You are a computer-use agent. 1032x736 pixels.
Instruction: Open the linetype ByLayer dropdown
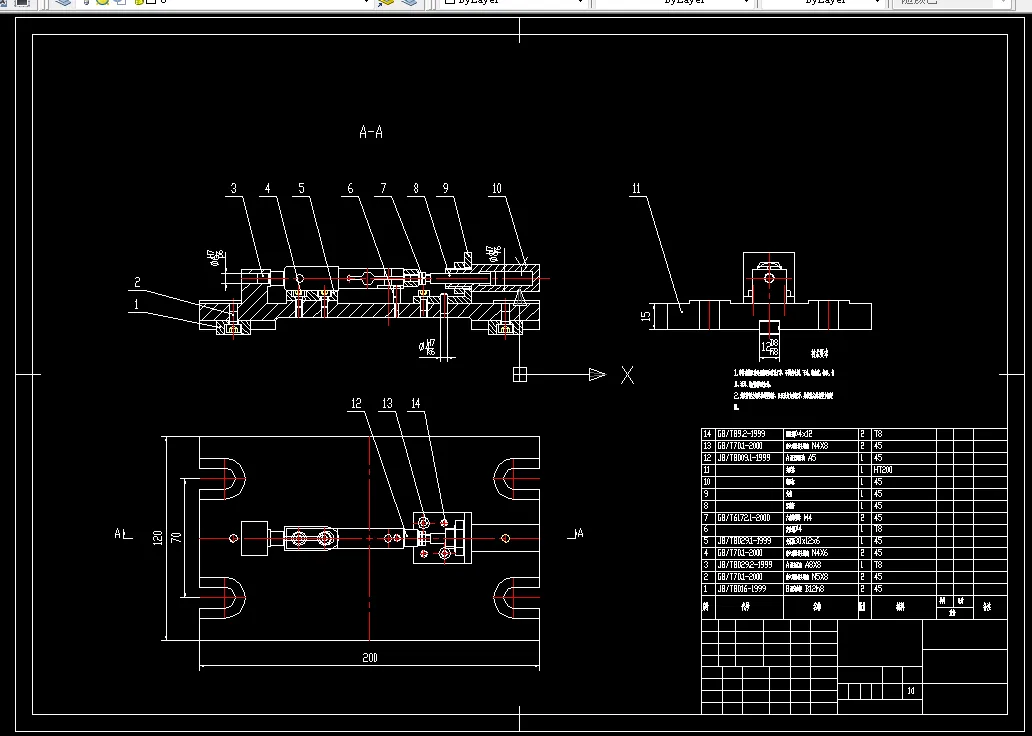[x=674, y=3]
